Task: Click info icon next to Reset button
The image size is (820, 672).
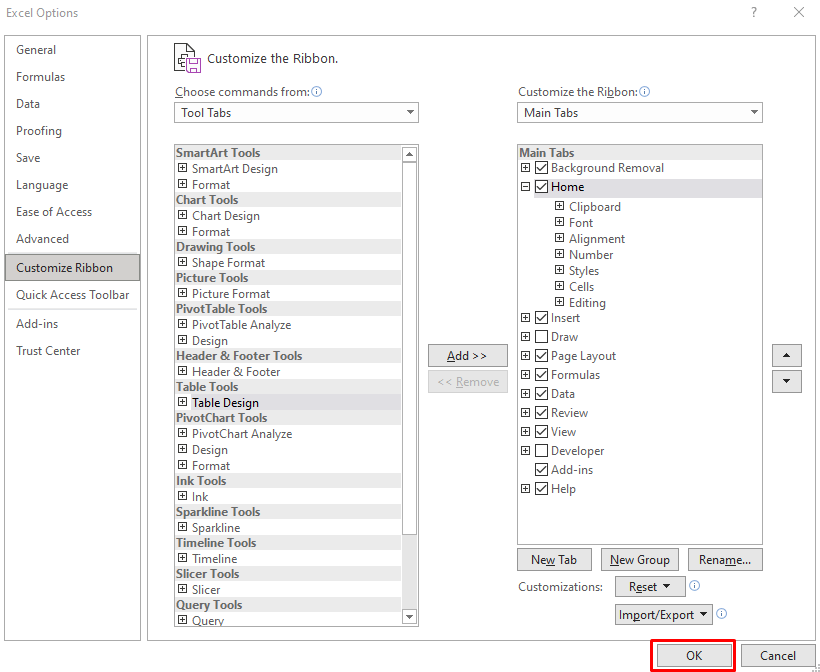Action: (x=694, y=586)
